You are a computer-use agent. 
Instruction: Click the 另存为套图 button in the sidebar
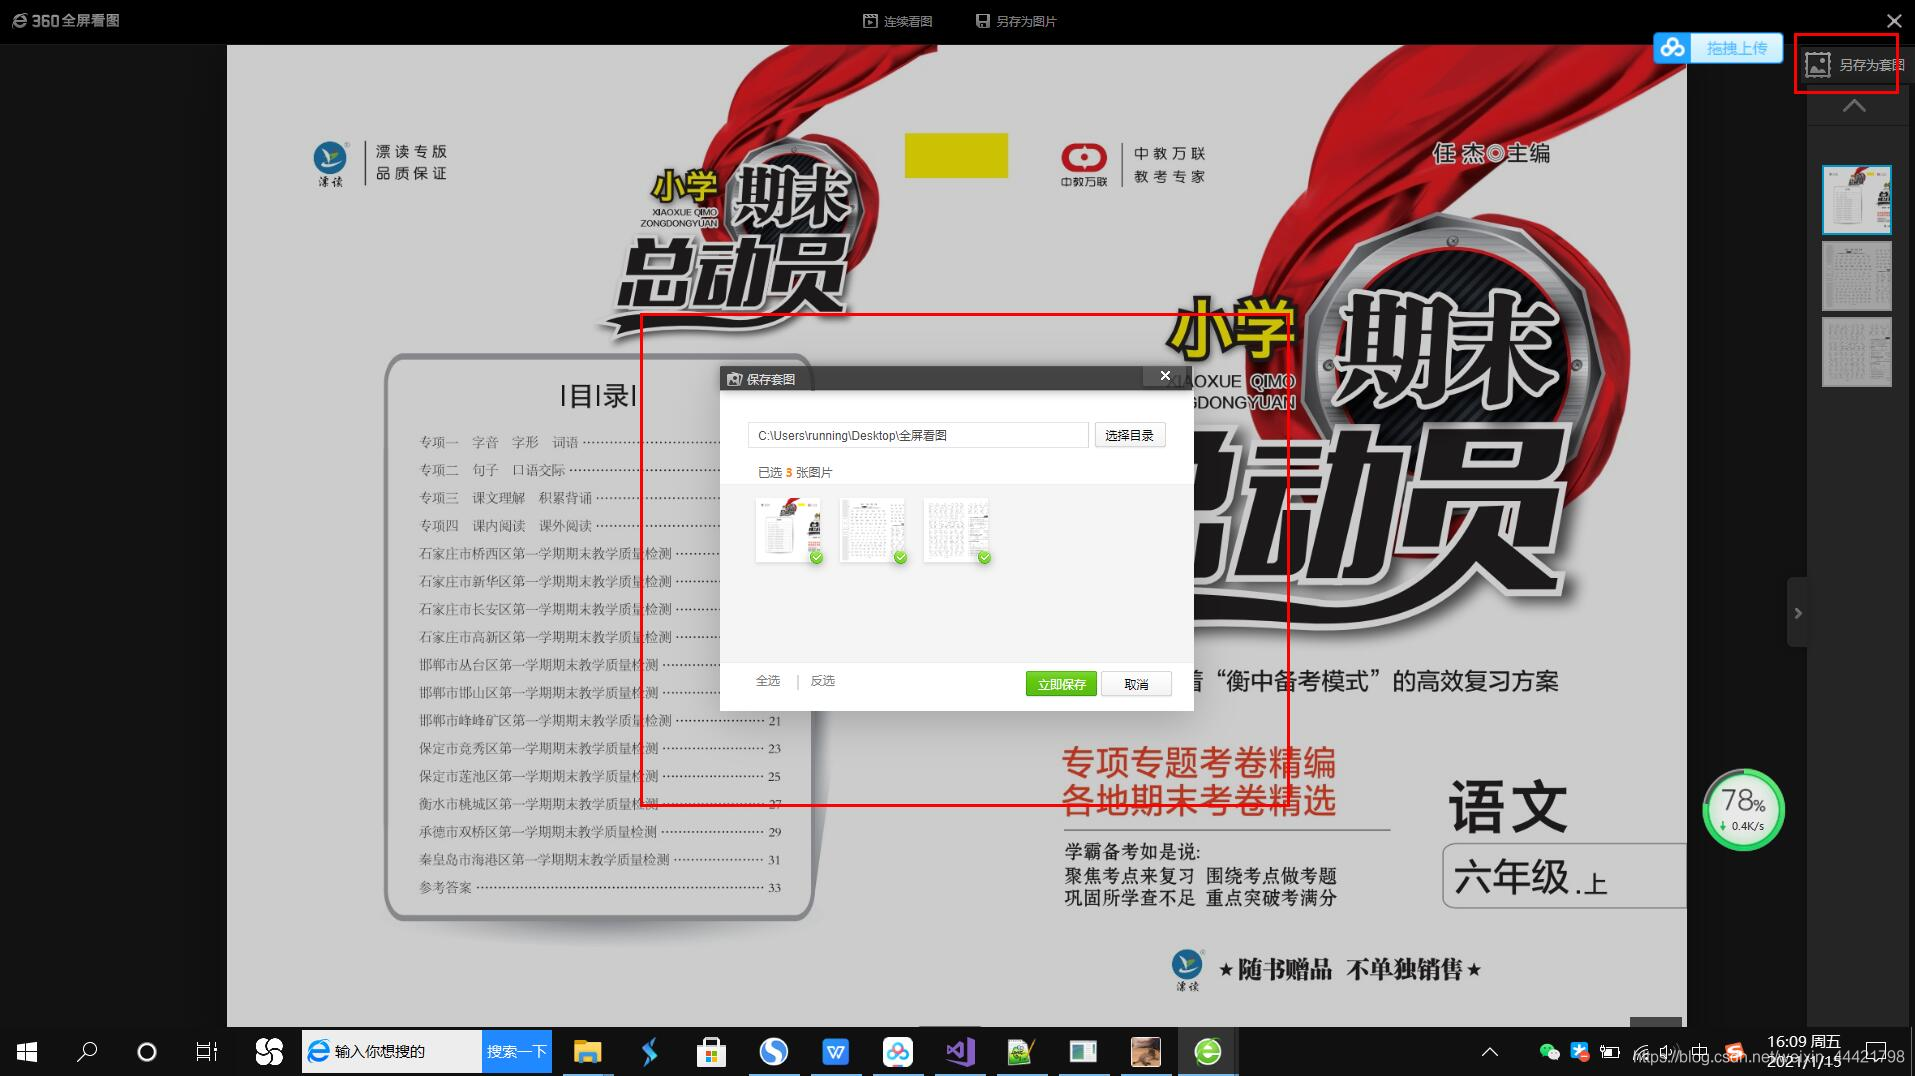coord(1855,65)
